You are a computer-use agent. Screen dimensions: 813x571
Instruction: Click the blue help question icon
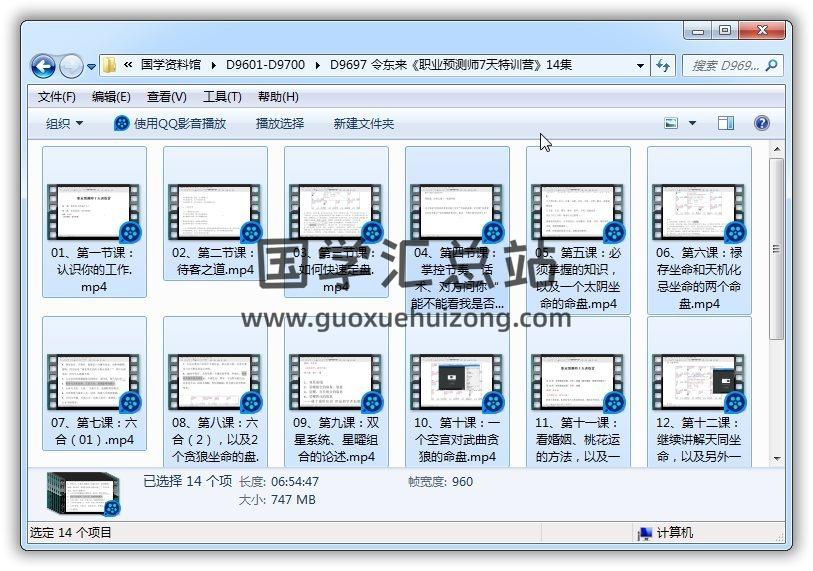click(762, 123)
